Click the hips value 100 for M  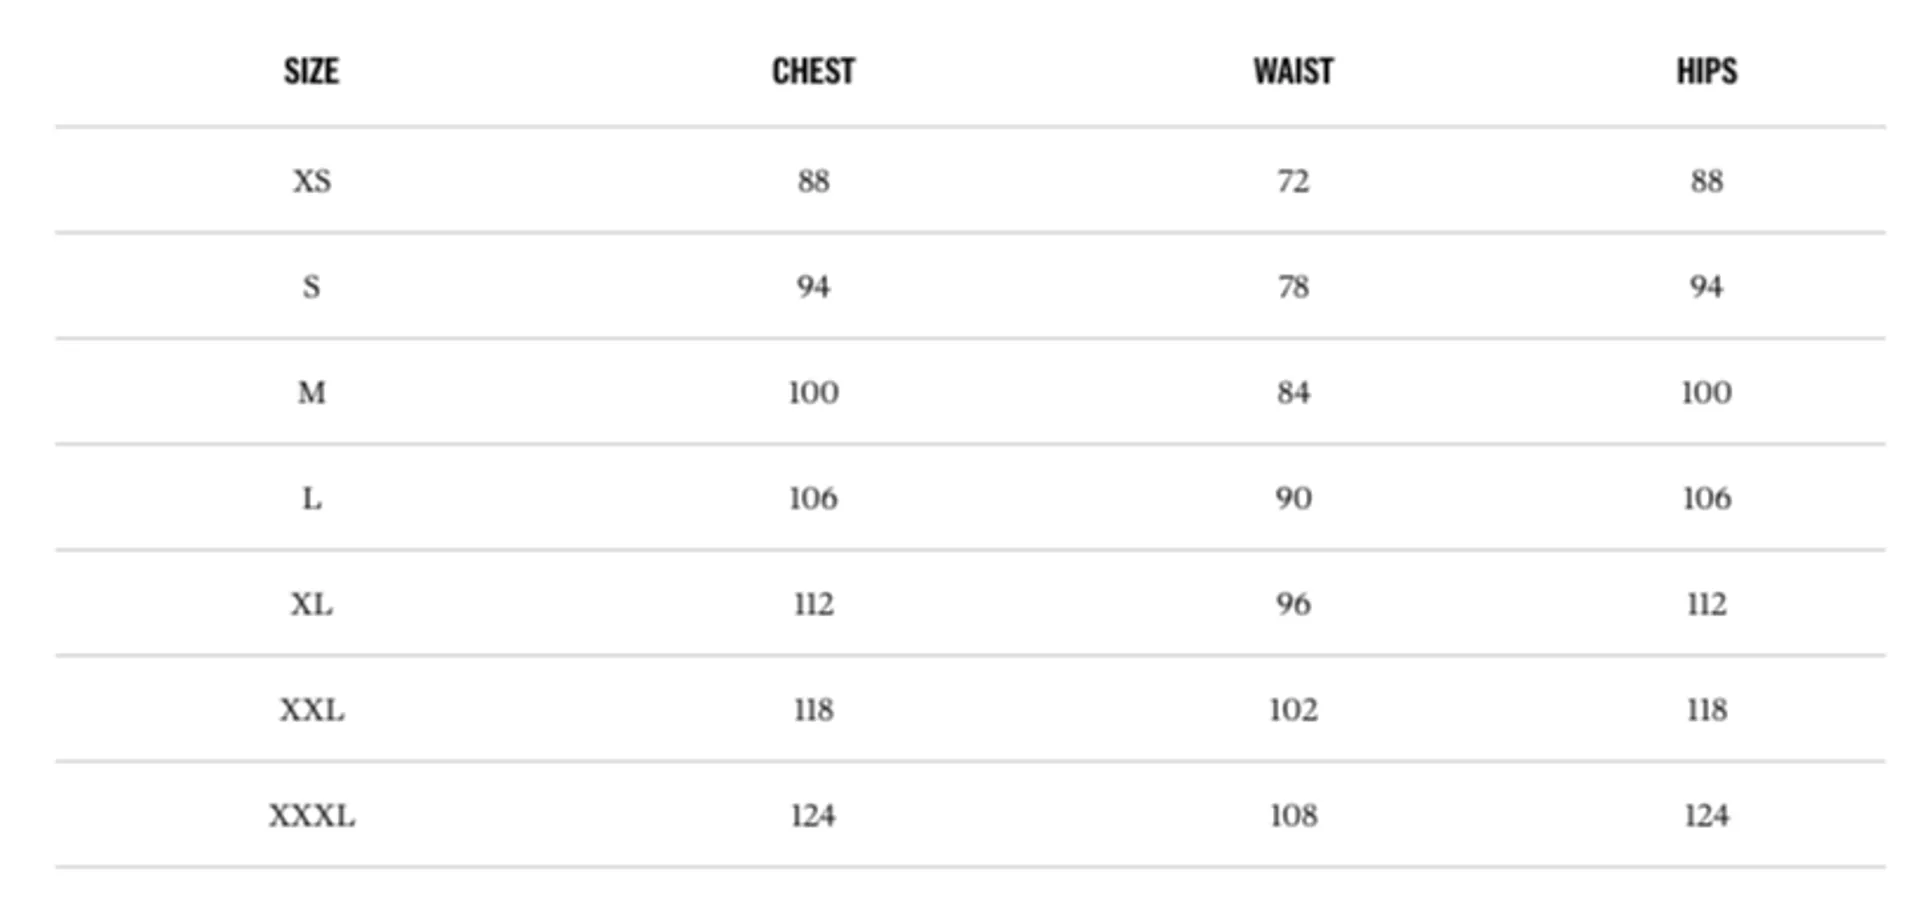[1706, 392]
